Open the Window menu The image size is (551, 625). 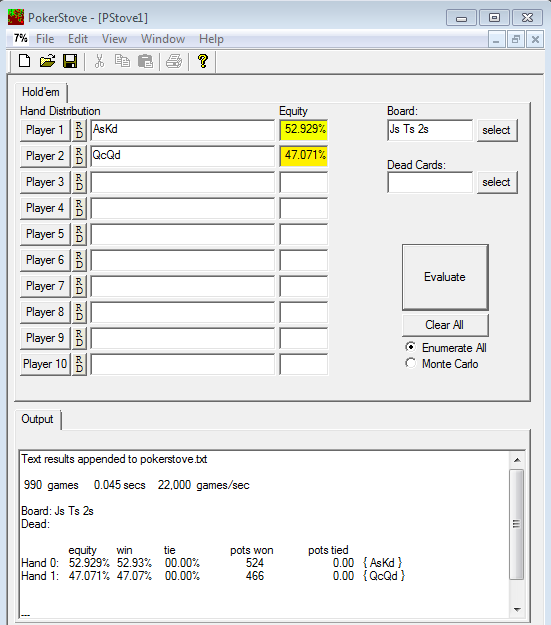163,39
